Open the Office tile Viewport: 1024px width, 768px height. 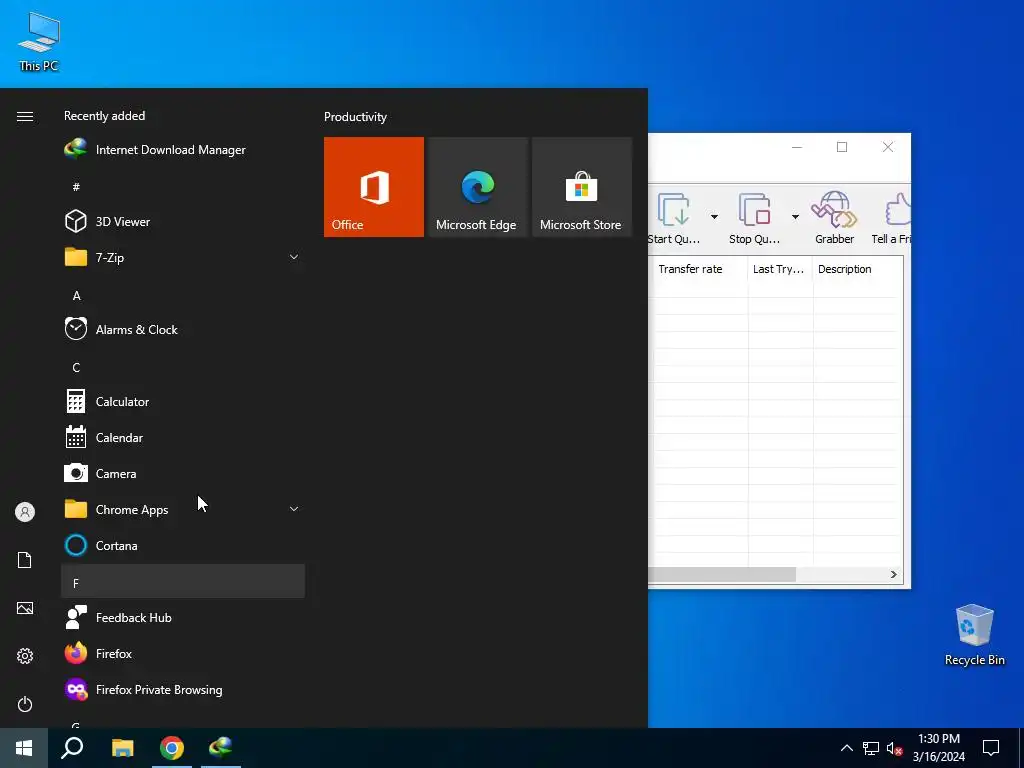[374, 187]
